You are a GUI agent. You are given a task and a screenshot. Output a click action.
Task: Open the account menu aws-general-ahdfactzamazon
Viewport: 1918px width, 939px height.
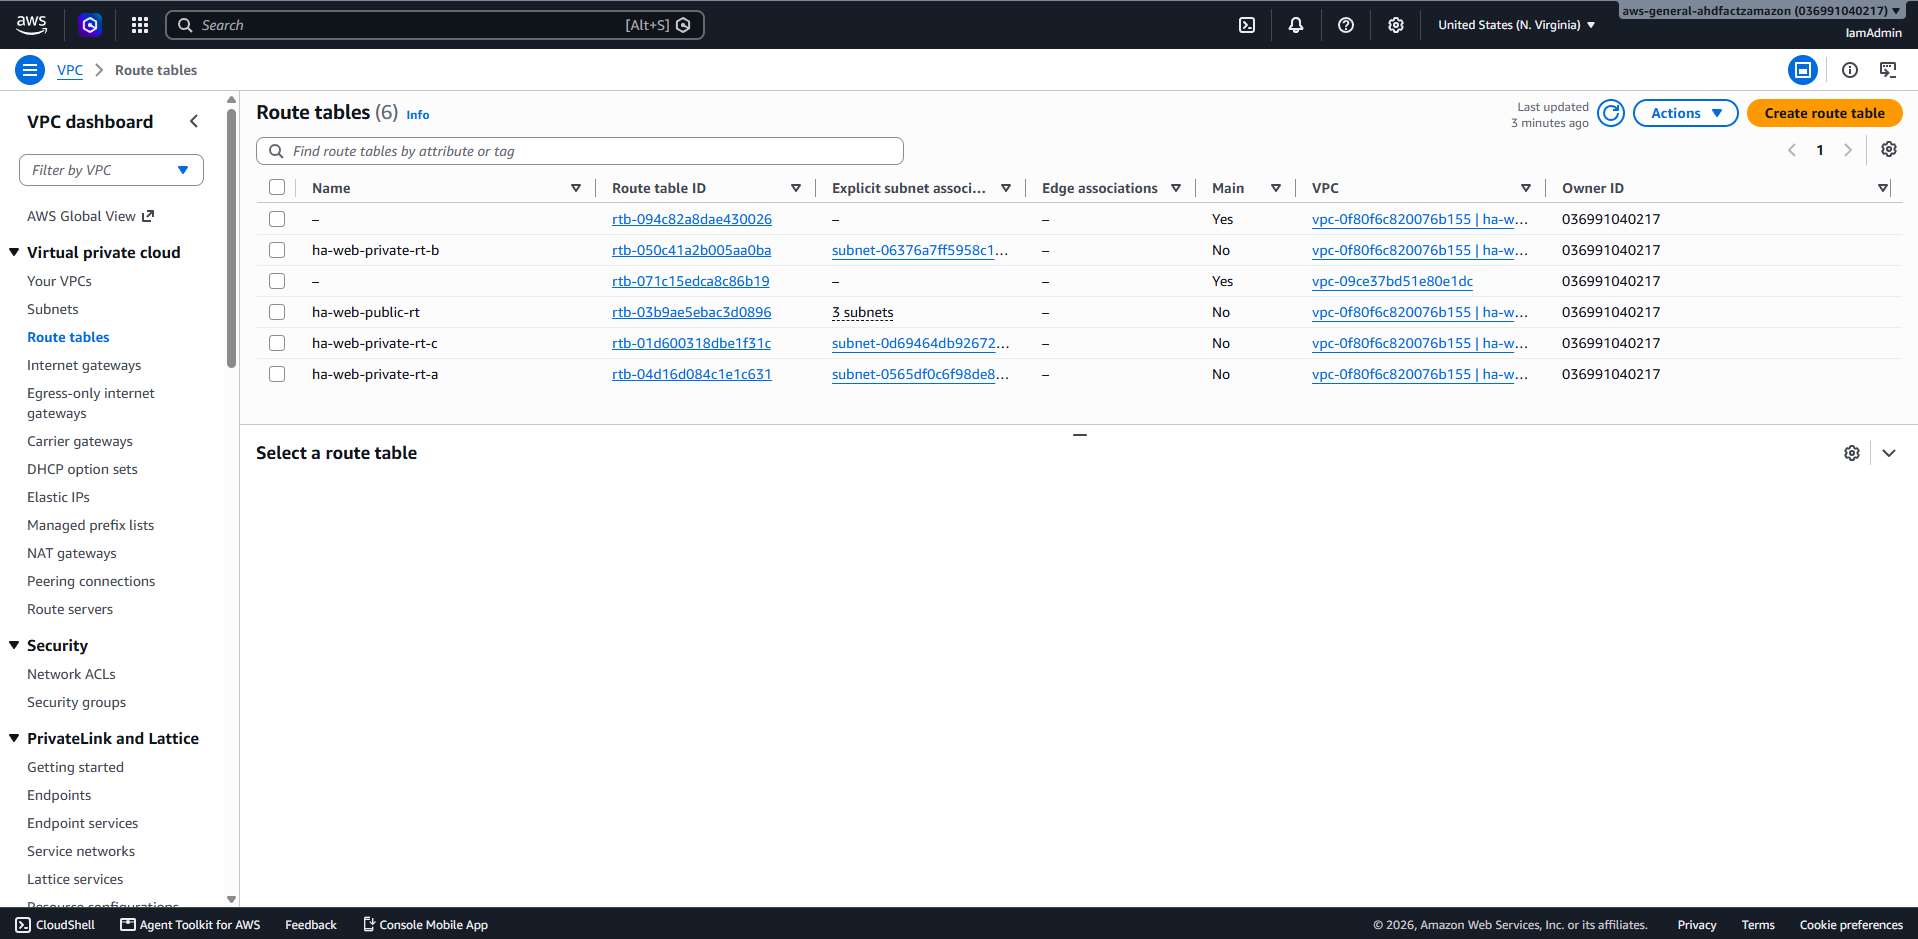1760,11
